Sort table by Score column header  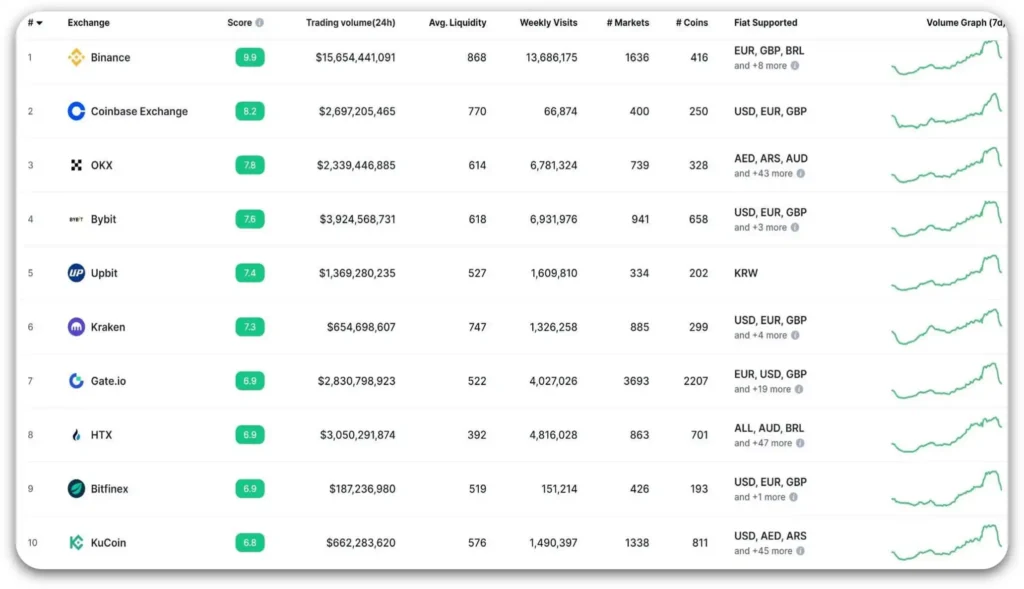(x=239, y=22)
